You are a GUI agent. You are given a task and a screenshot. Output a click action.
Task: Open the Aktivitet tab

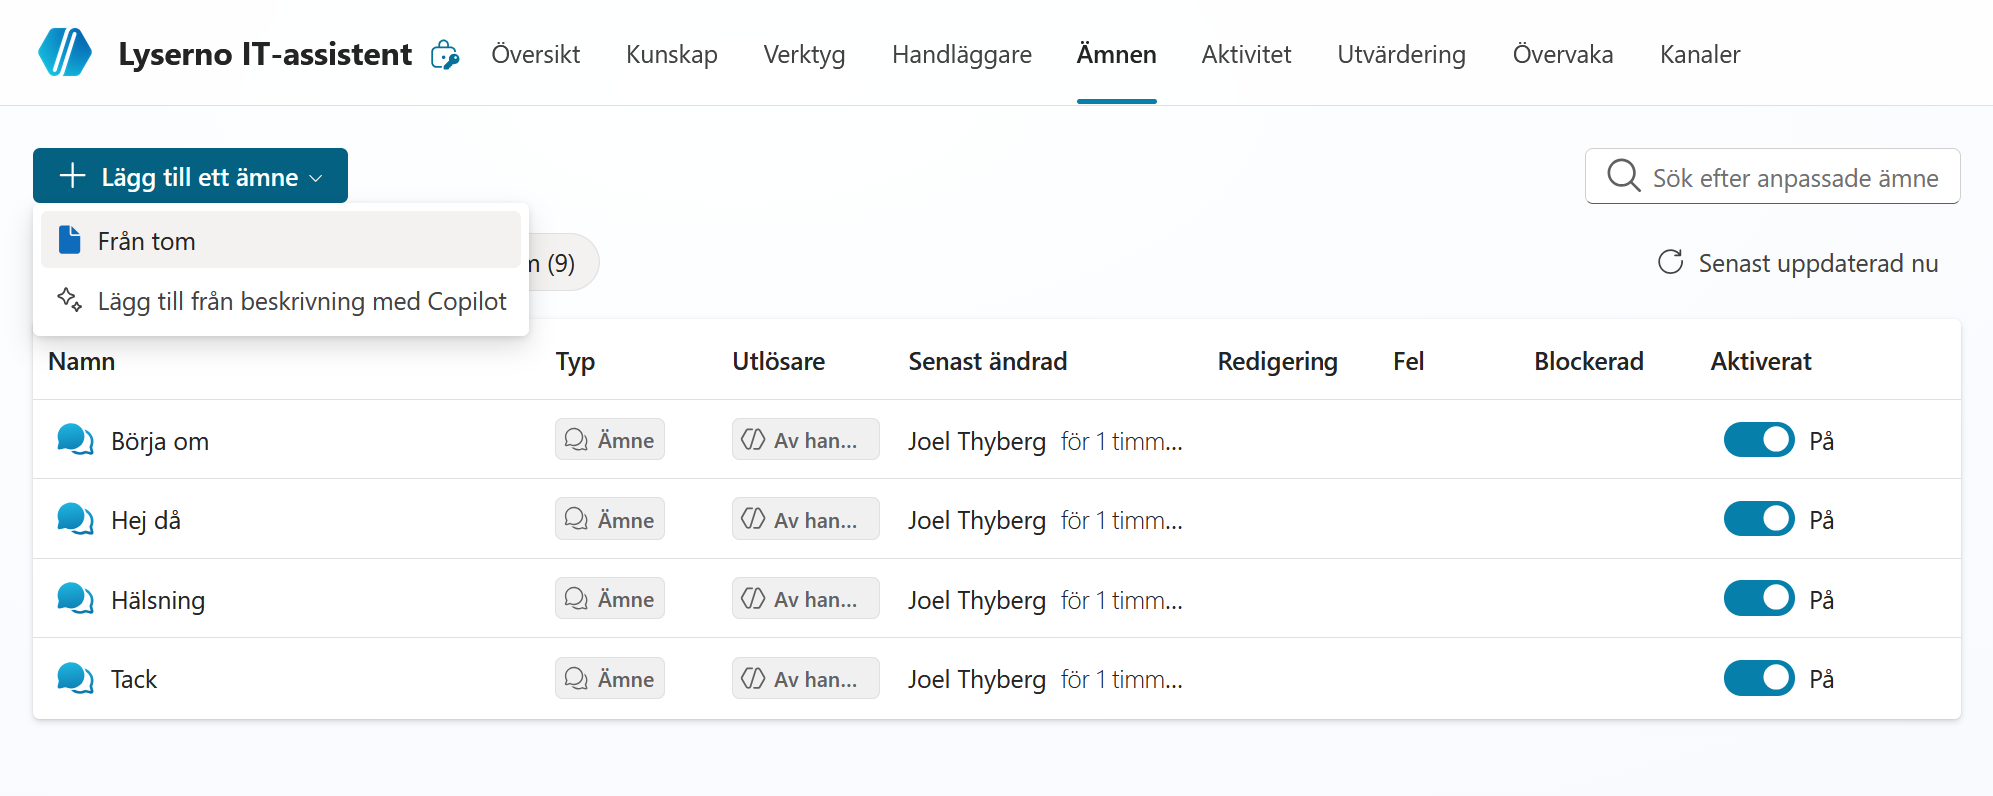pos(1246,54)
